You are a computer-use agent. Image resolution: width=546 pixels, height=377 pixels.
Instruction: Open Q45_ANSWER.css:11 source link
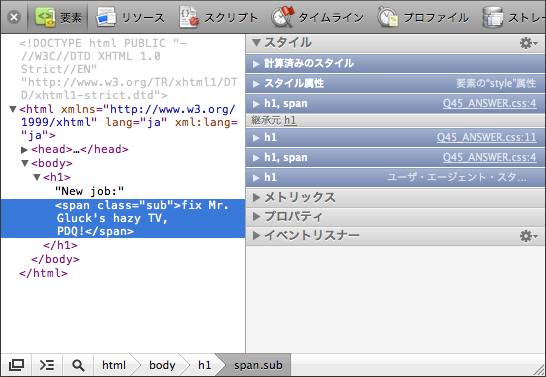[486, 138]
